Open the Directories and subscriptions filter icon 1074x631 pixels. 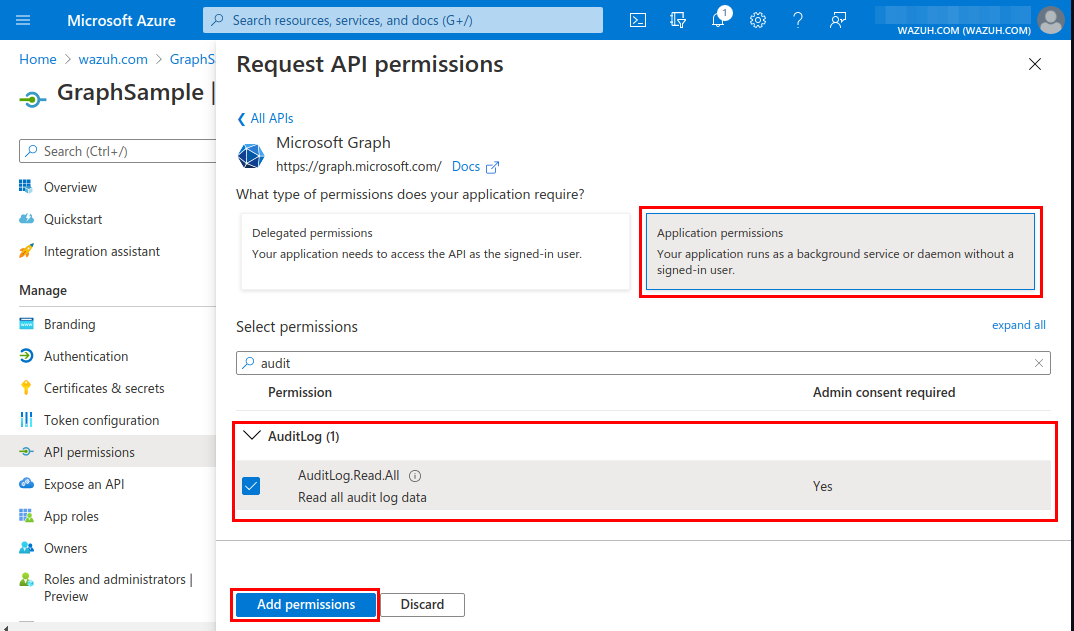pos(678,20)
